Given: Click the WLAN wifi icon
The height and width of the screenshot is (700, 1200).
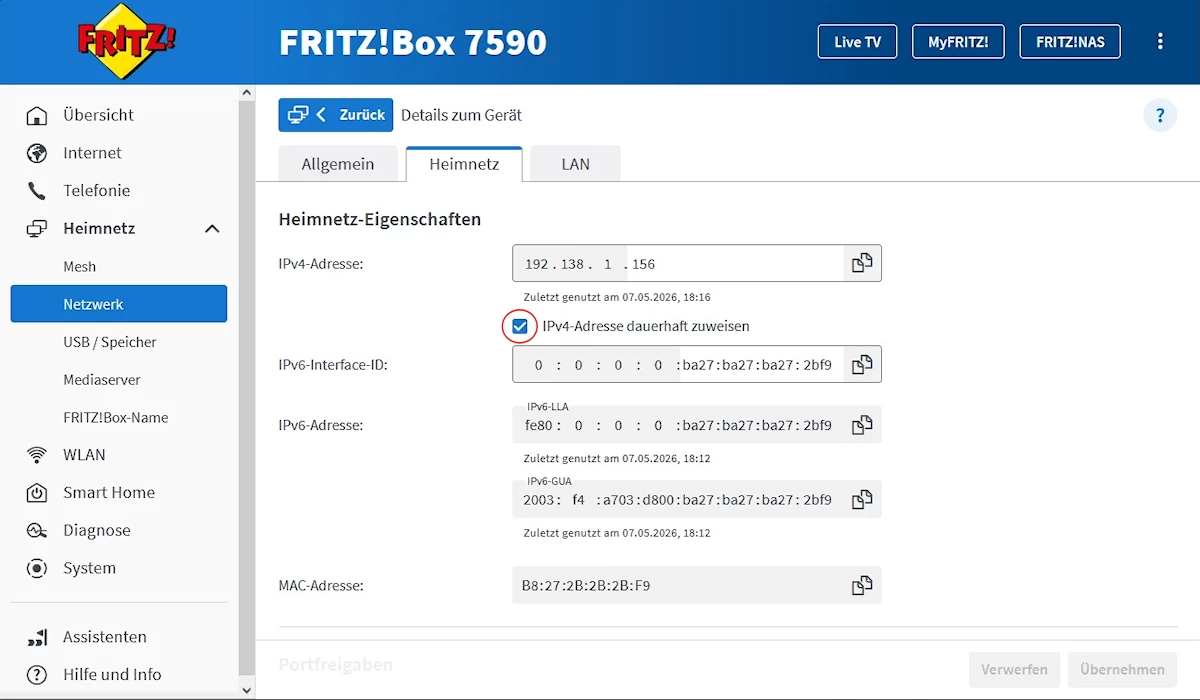Looking at the screenshot, I should click(x=37, y=455).
